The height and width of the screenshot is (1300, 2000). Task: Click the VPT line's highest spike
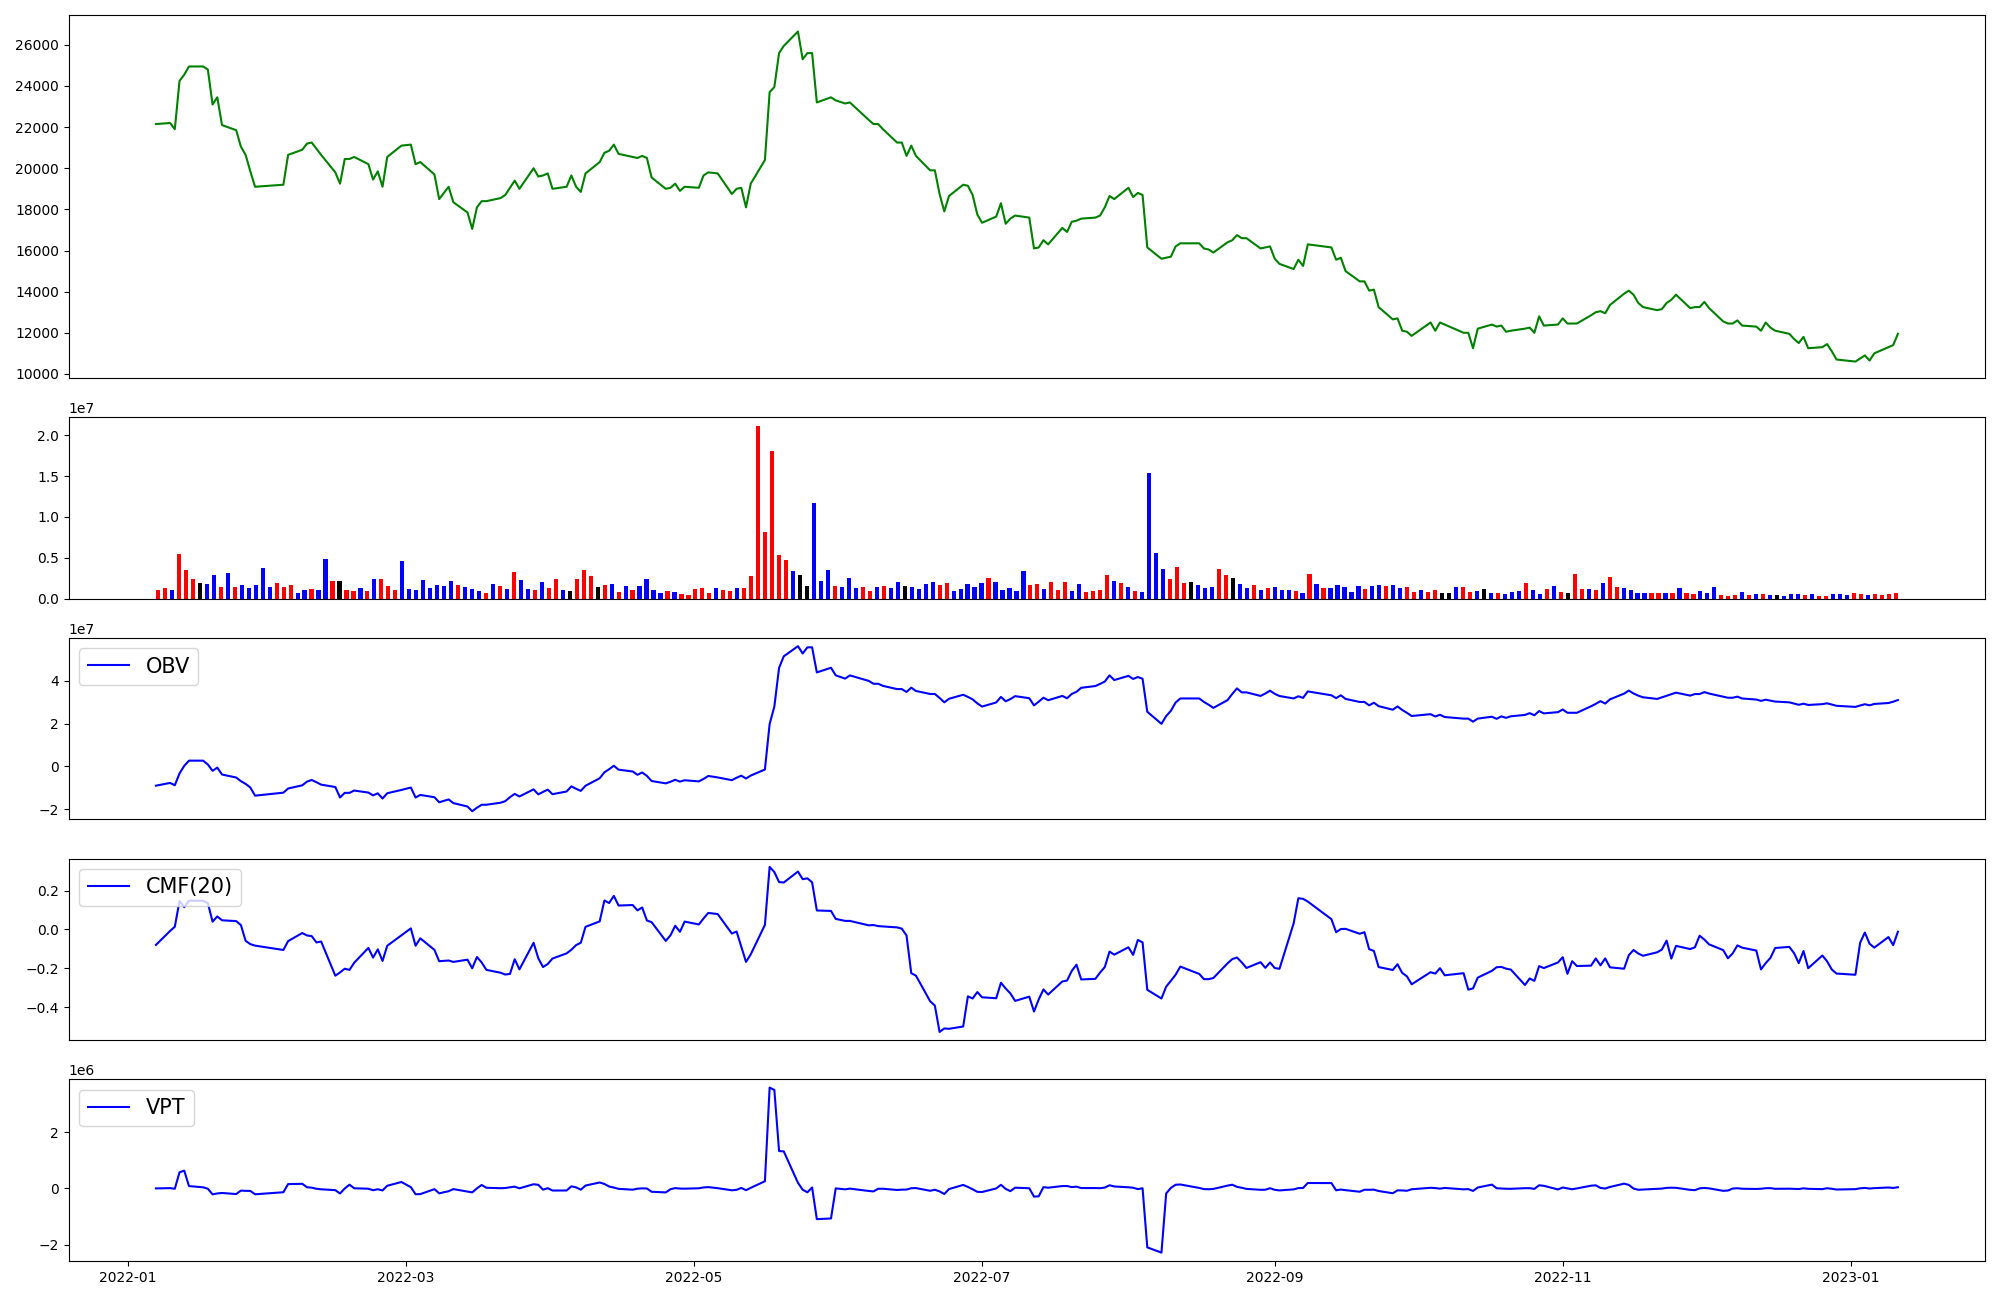coord(769,1088)
